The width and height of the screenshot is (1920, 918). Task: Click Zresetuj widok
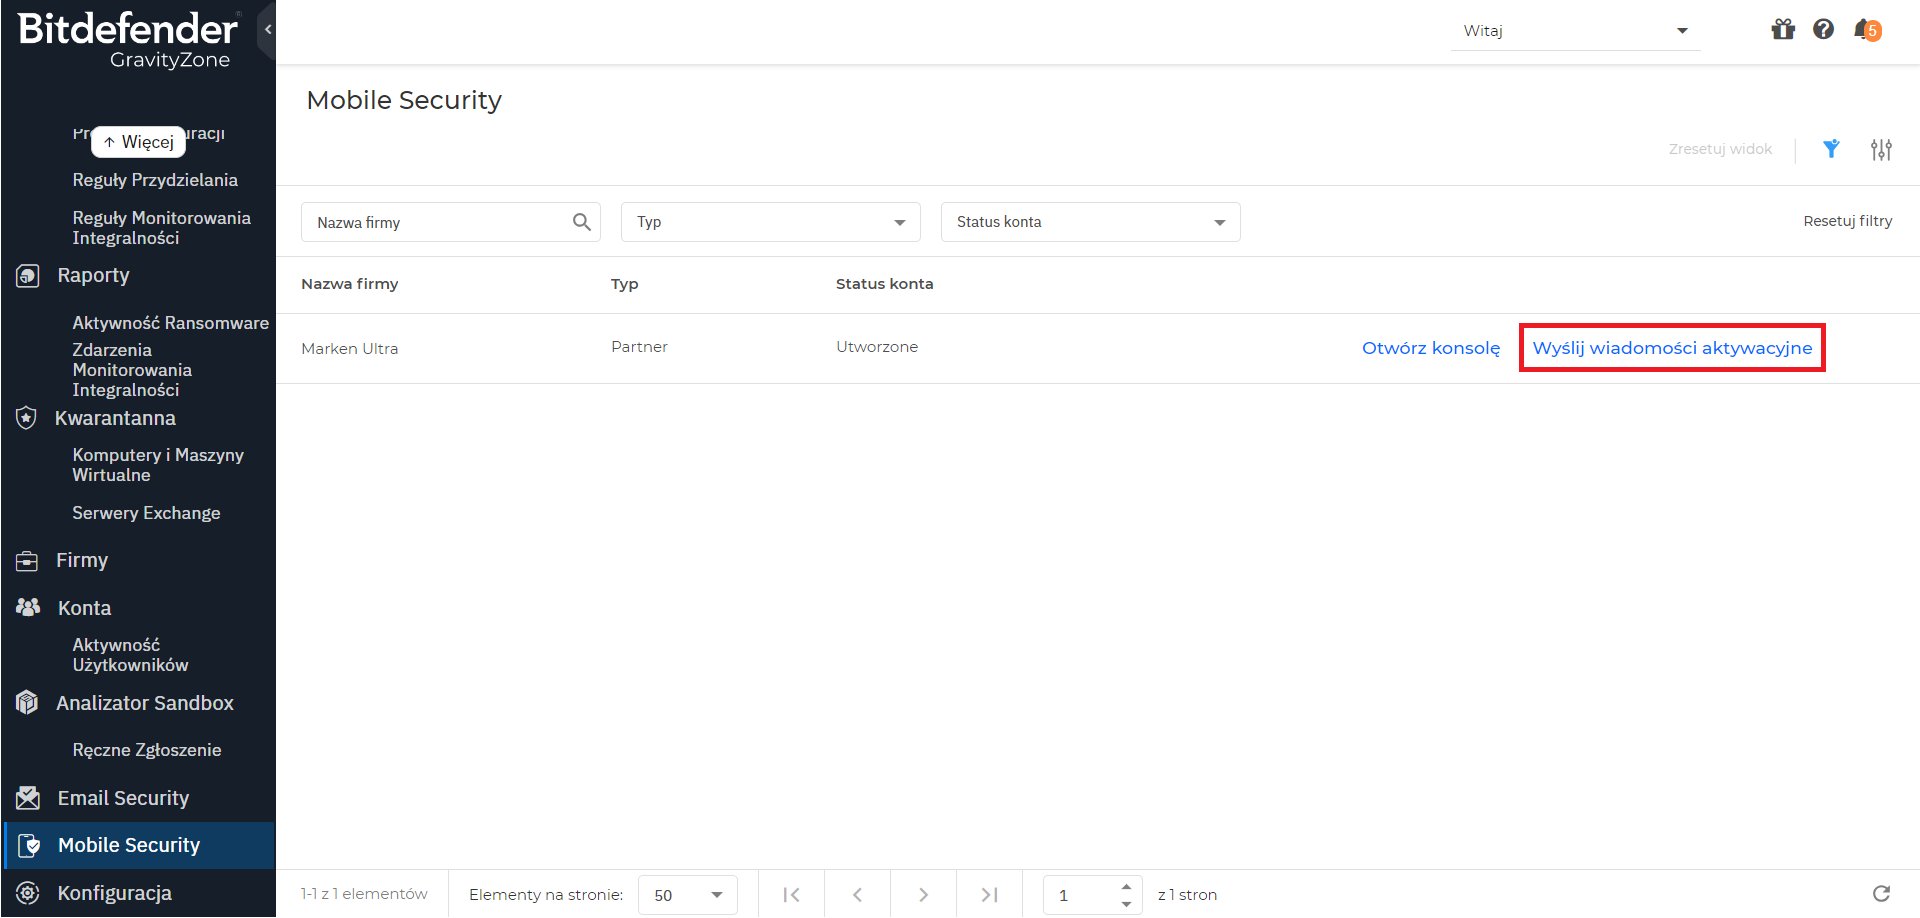click(1720, 149)
